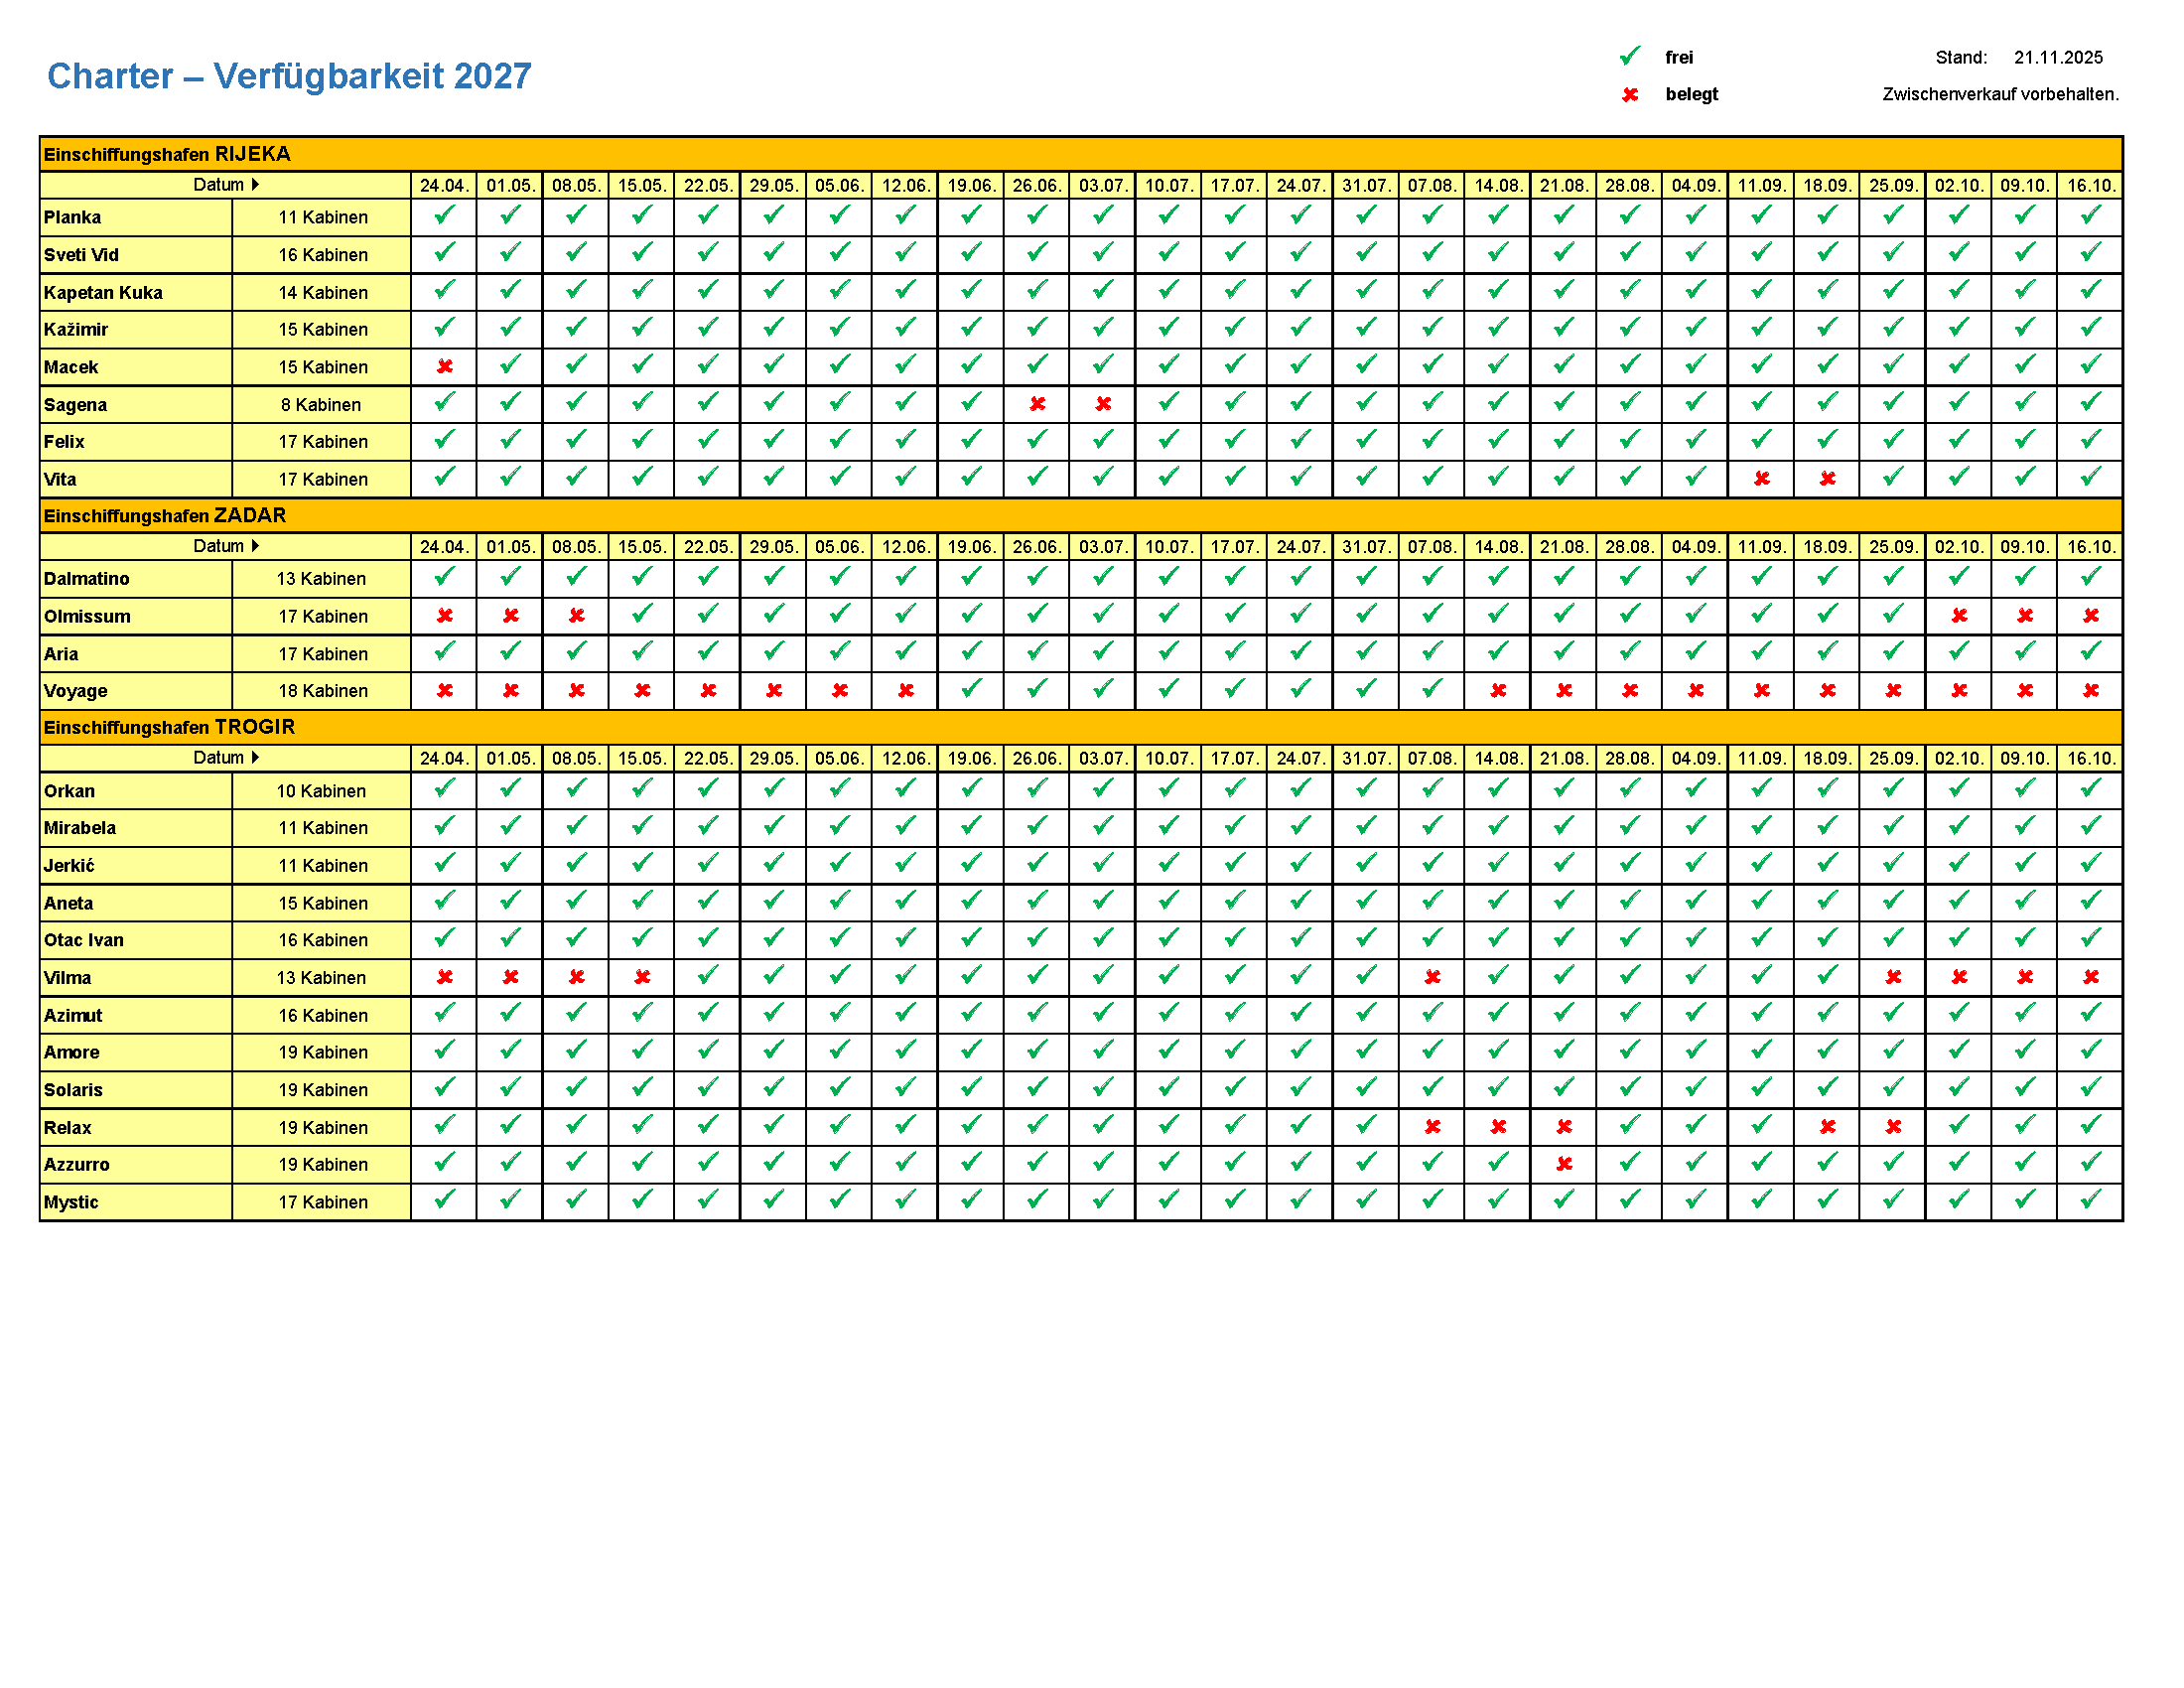Click the Stand date 21.11.2025
Screen dimensions: 2184x1688
click(x=2057, y=58)
